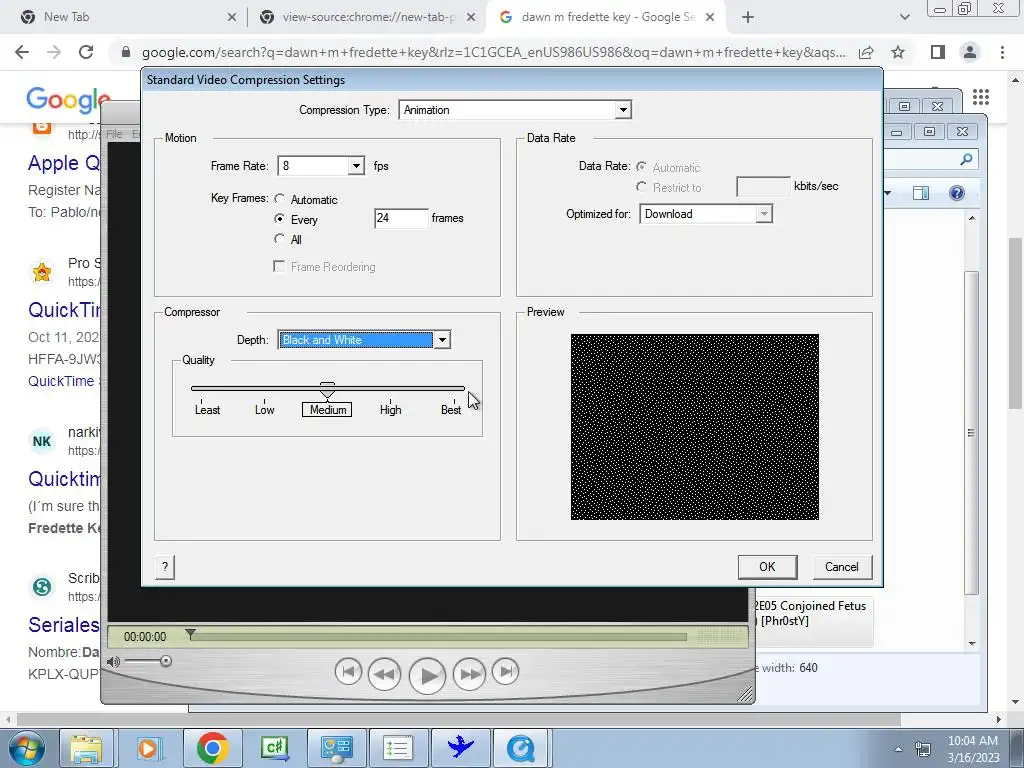
Task: Open the Depth dropdown arrow
Action: (442, 340)
